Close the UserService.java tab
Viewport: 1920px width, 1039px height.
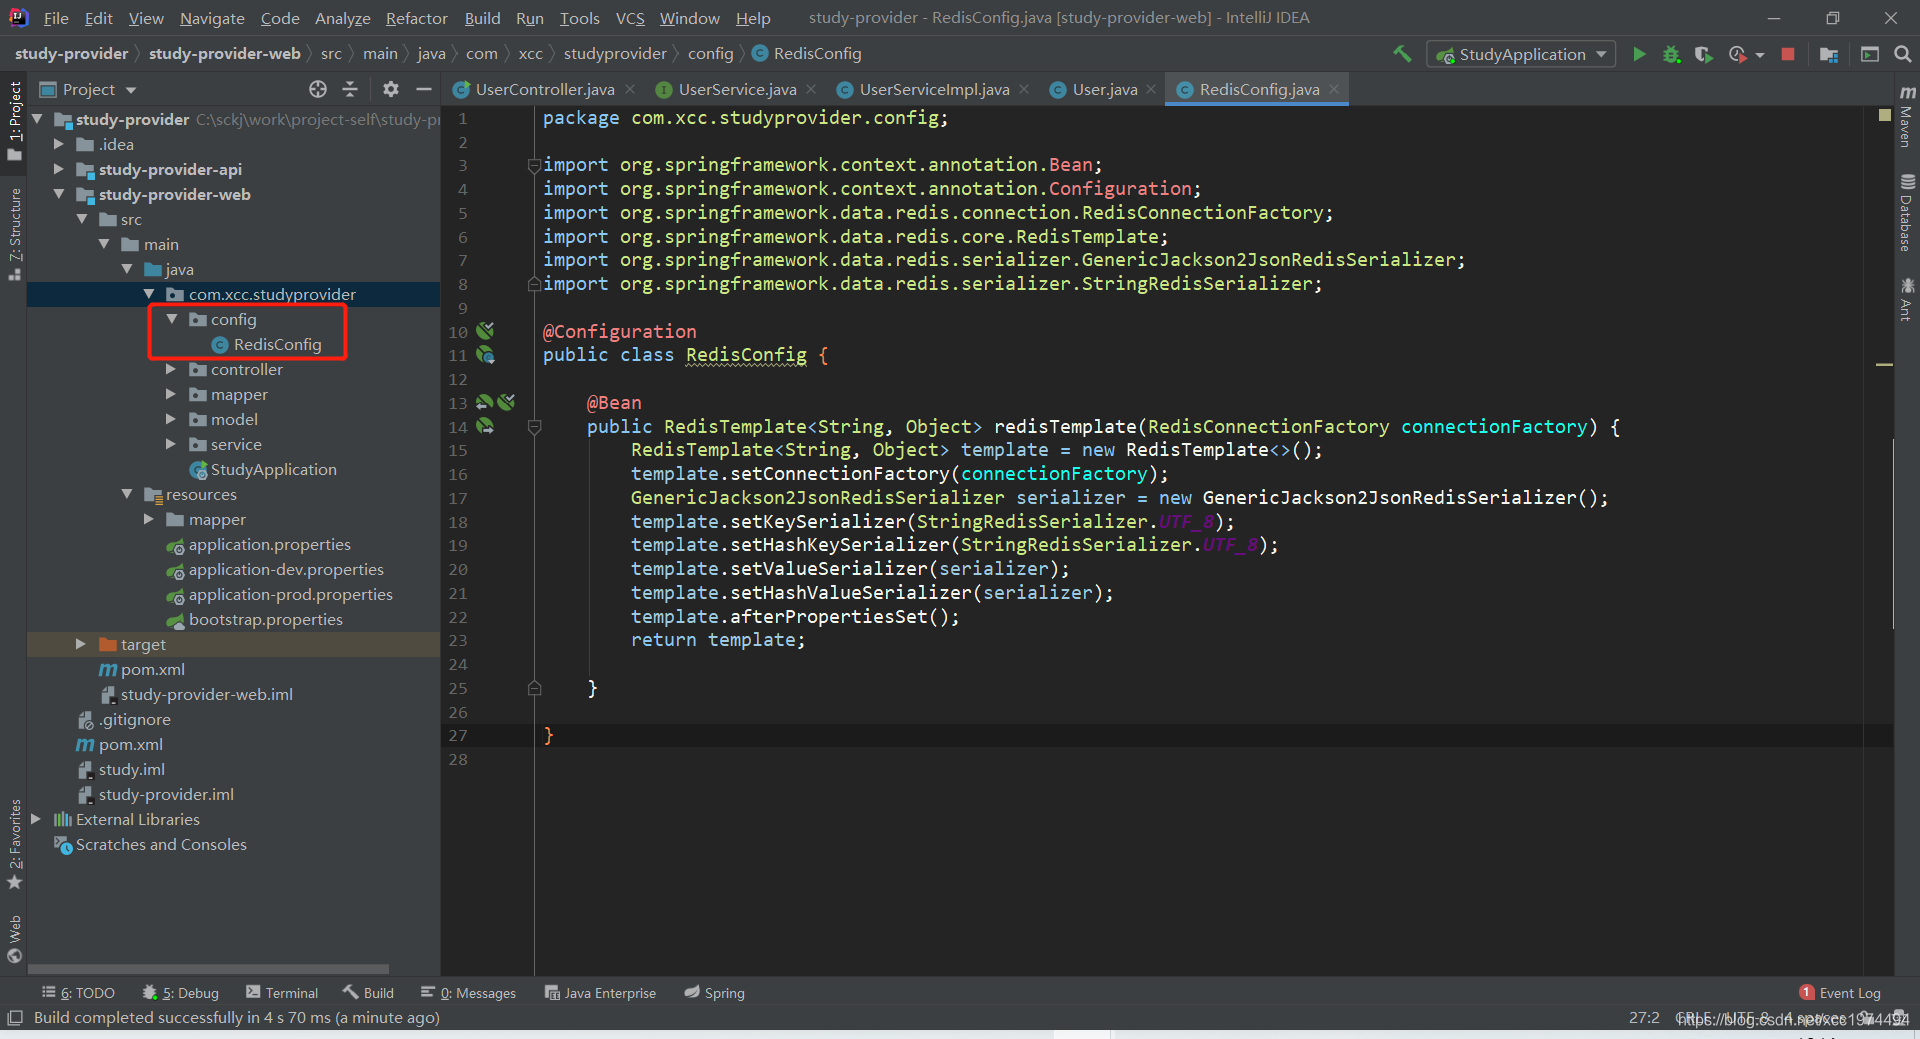tap(811, 89)
